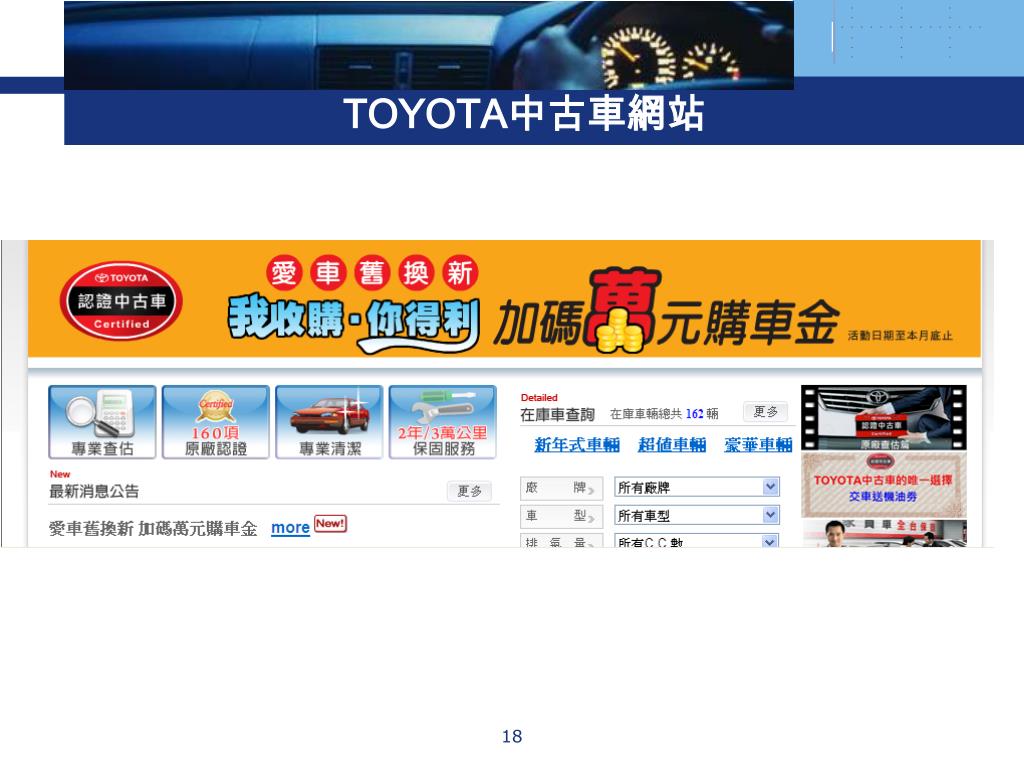Click the 在庫車查詢 heading

[557, 415]
